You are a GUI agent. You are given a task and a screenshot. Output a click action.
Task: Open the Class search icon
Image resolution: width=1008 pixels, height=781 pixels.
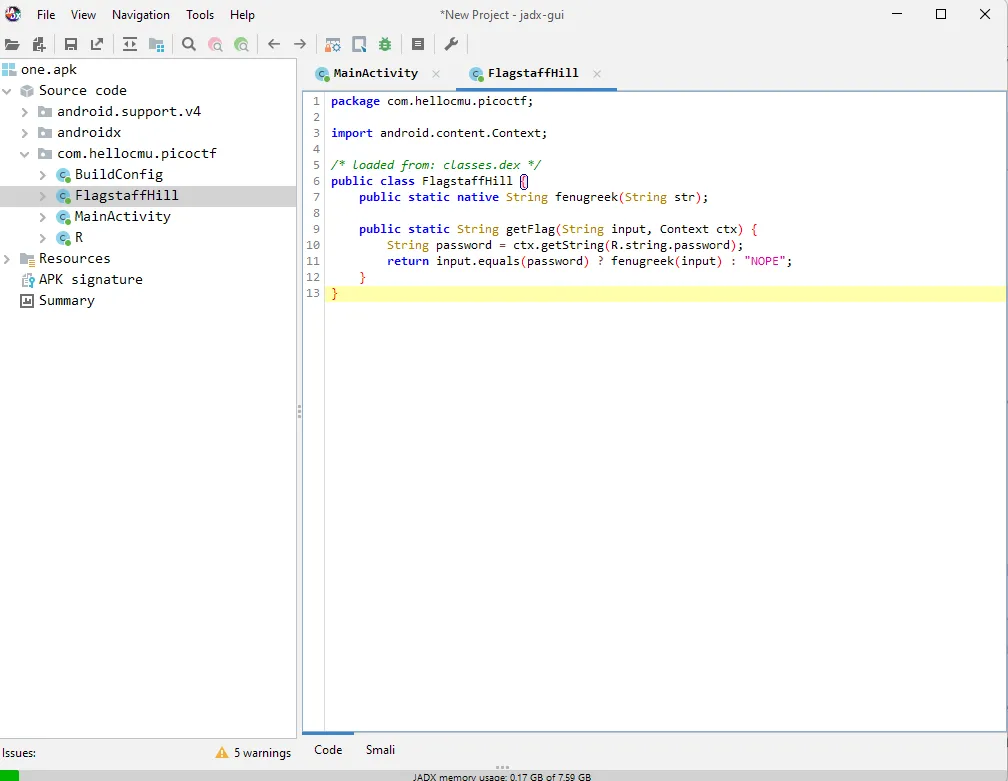(215, 44)
